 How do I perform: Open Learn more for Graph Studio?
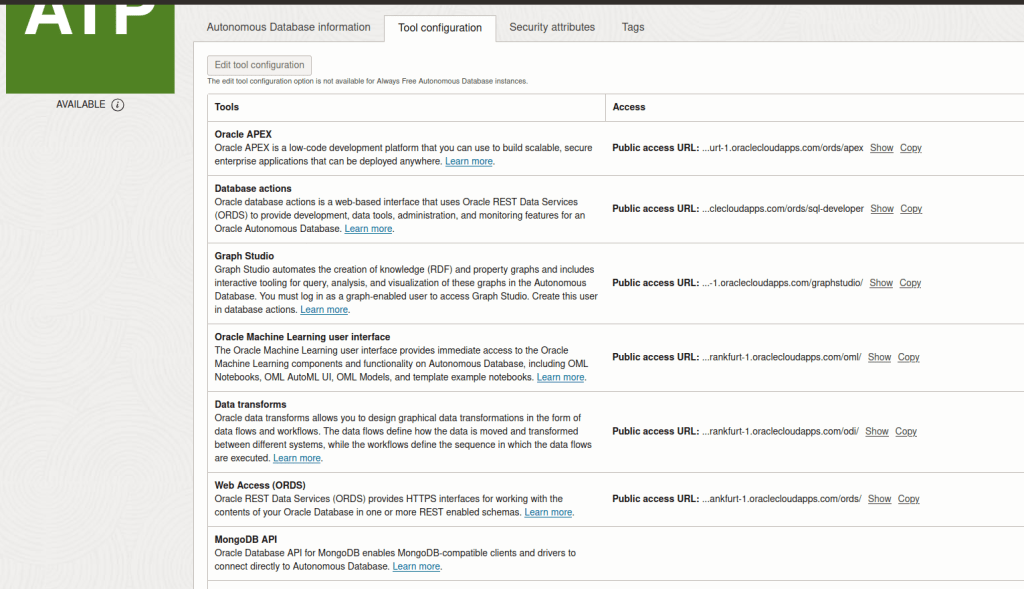click(324, 310)
